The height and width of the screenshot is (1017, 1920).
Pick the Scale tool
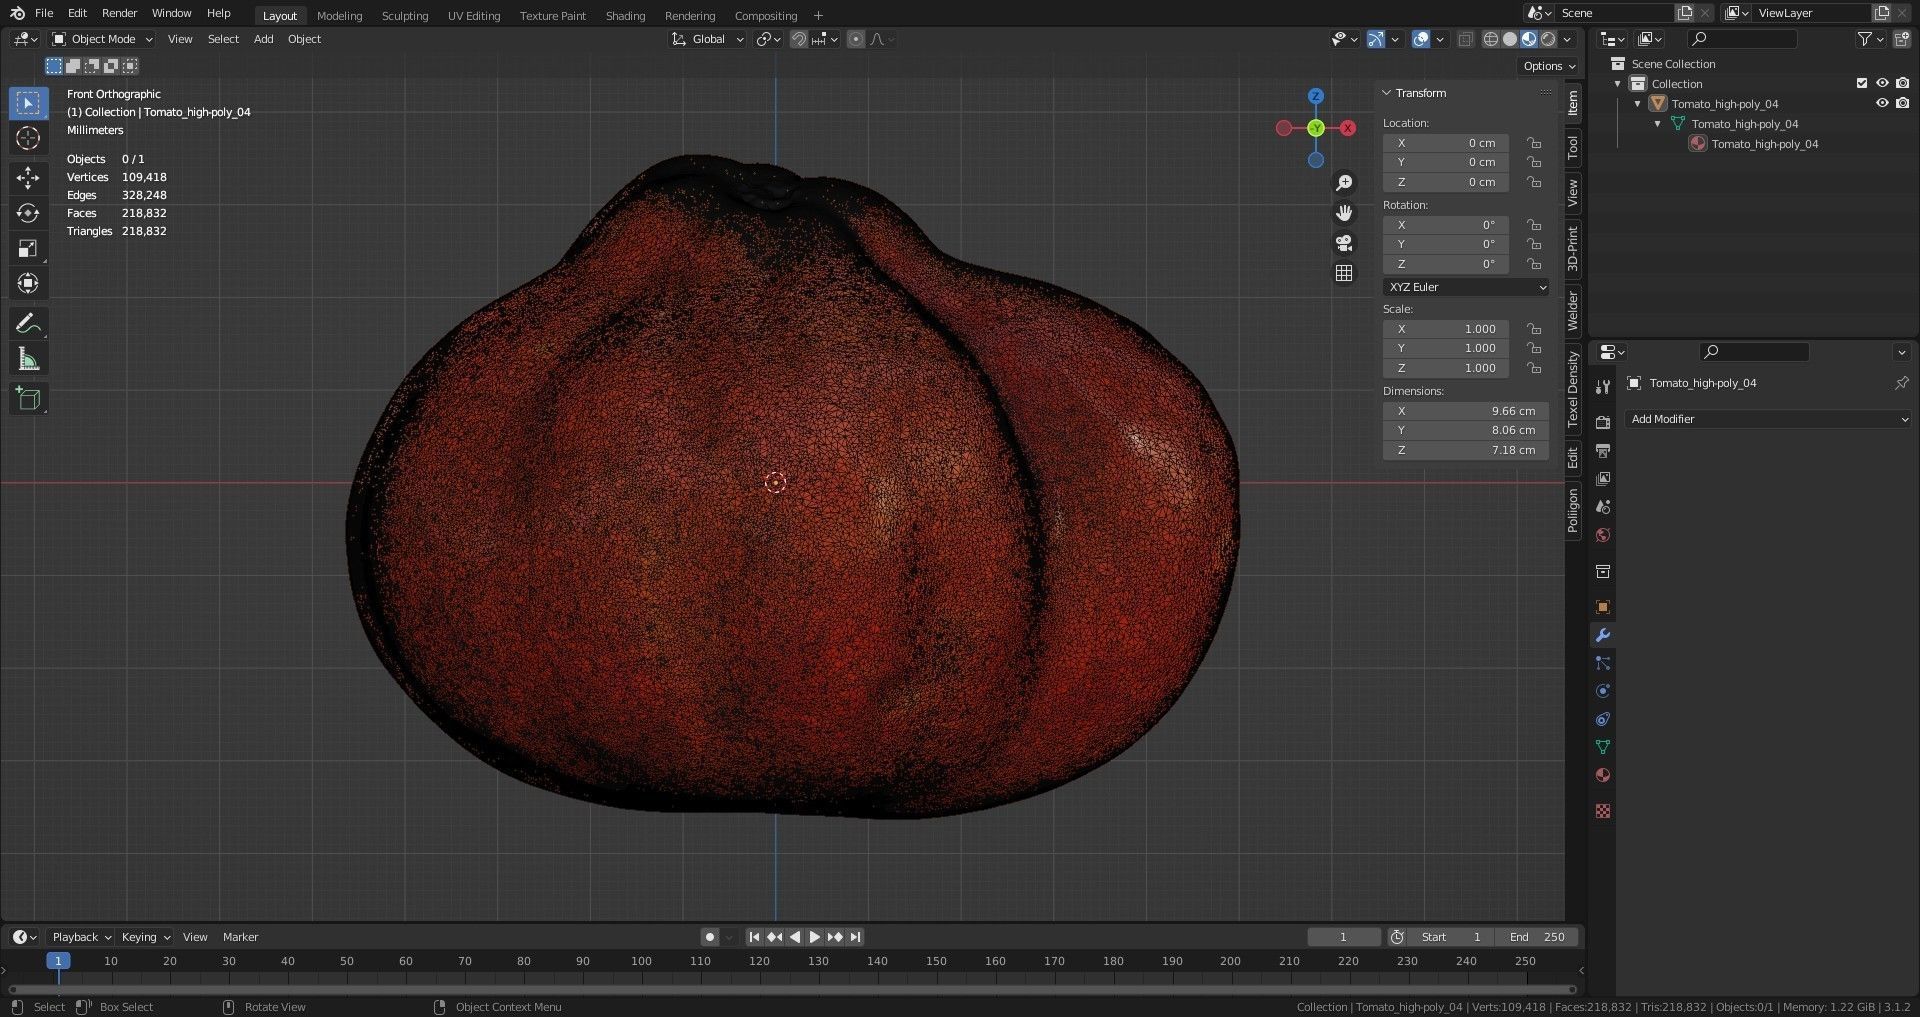point(28,248)
